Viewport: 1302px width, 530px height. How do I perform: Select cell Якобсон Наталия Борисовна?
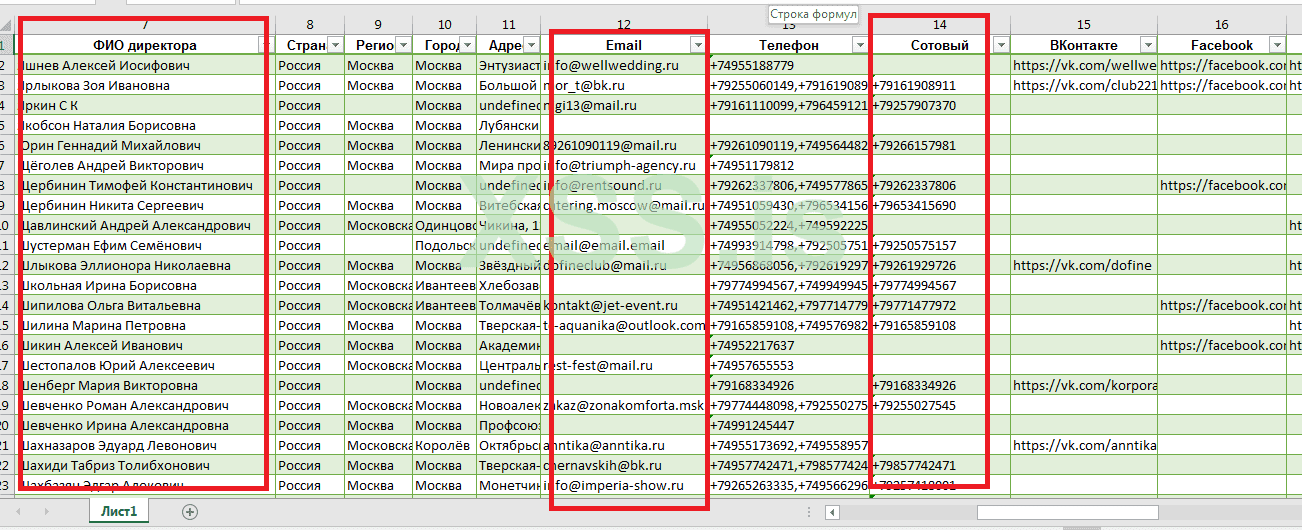pos(145,125)
